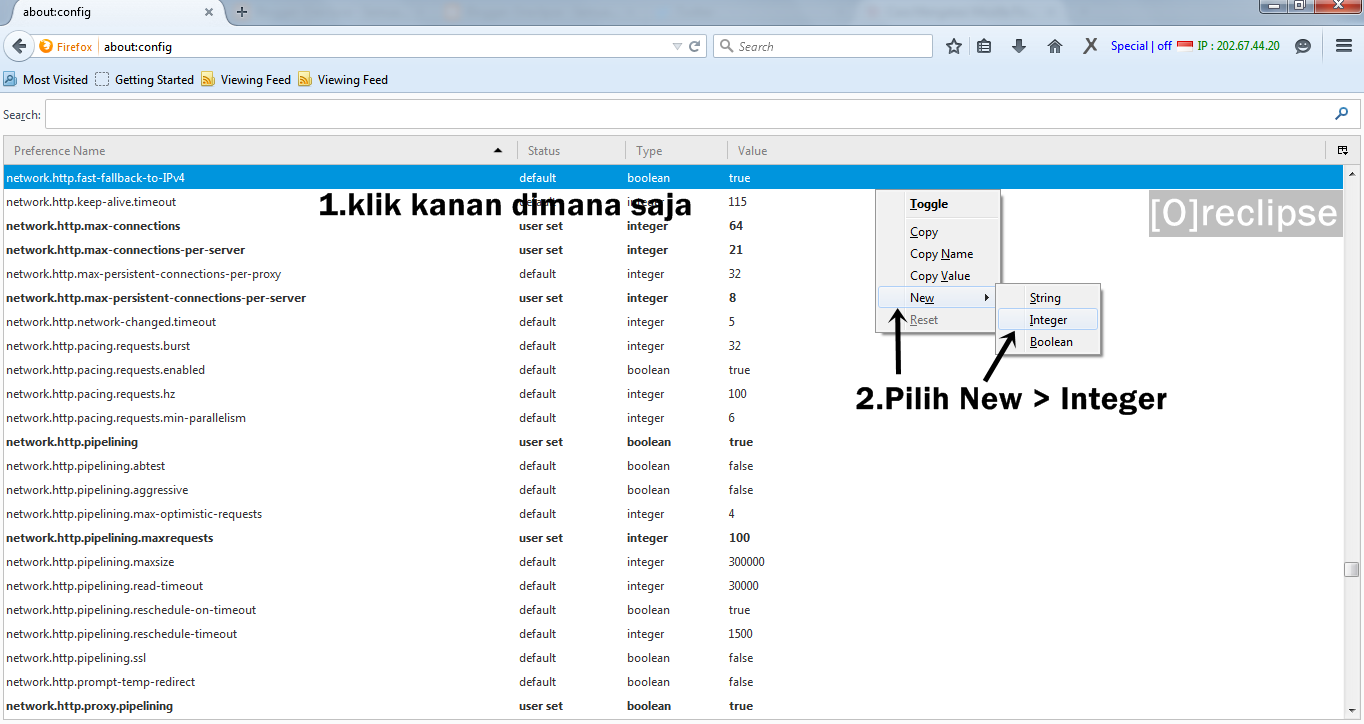The image size is (1364, 724).
Task: Click the back navigation arrow
Action: click(18, 45)
